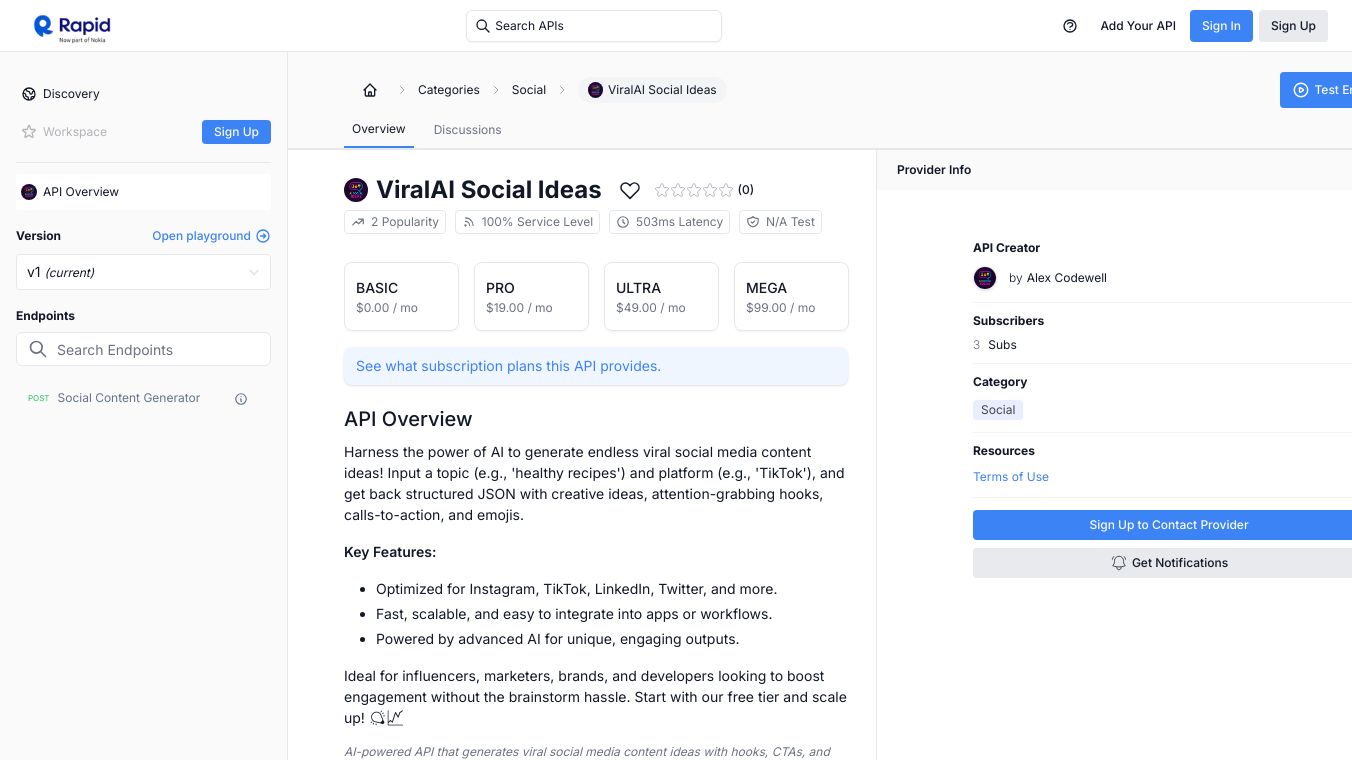Open the help question mark icon
The height and width of the screenshot is (760, 1352).
1070,26
